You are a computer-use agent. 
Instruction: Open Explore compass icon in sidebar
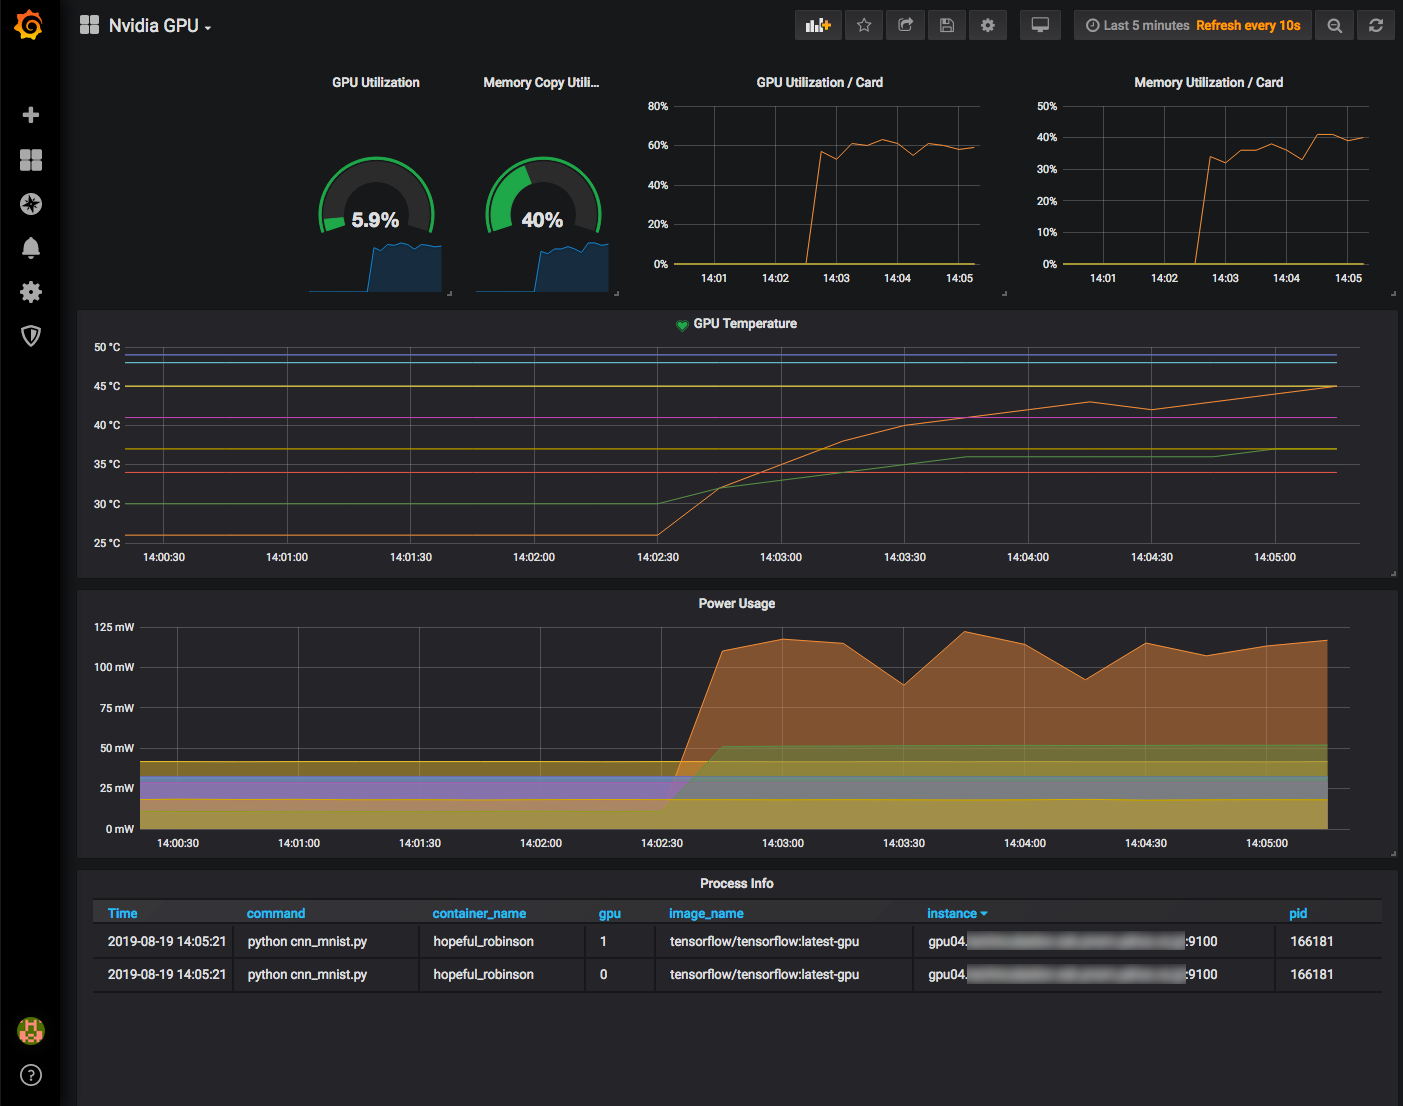(x=31, y=204)
